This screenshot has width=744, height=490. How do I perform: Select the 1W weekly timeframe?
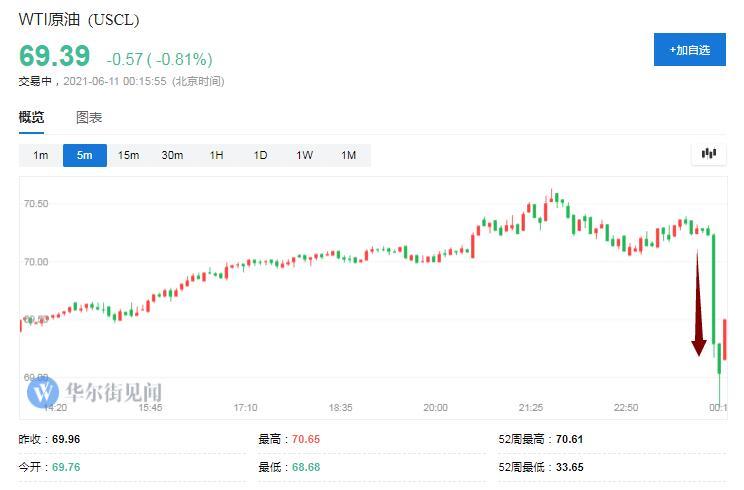pos(304,155)
